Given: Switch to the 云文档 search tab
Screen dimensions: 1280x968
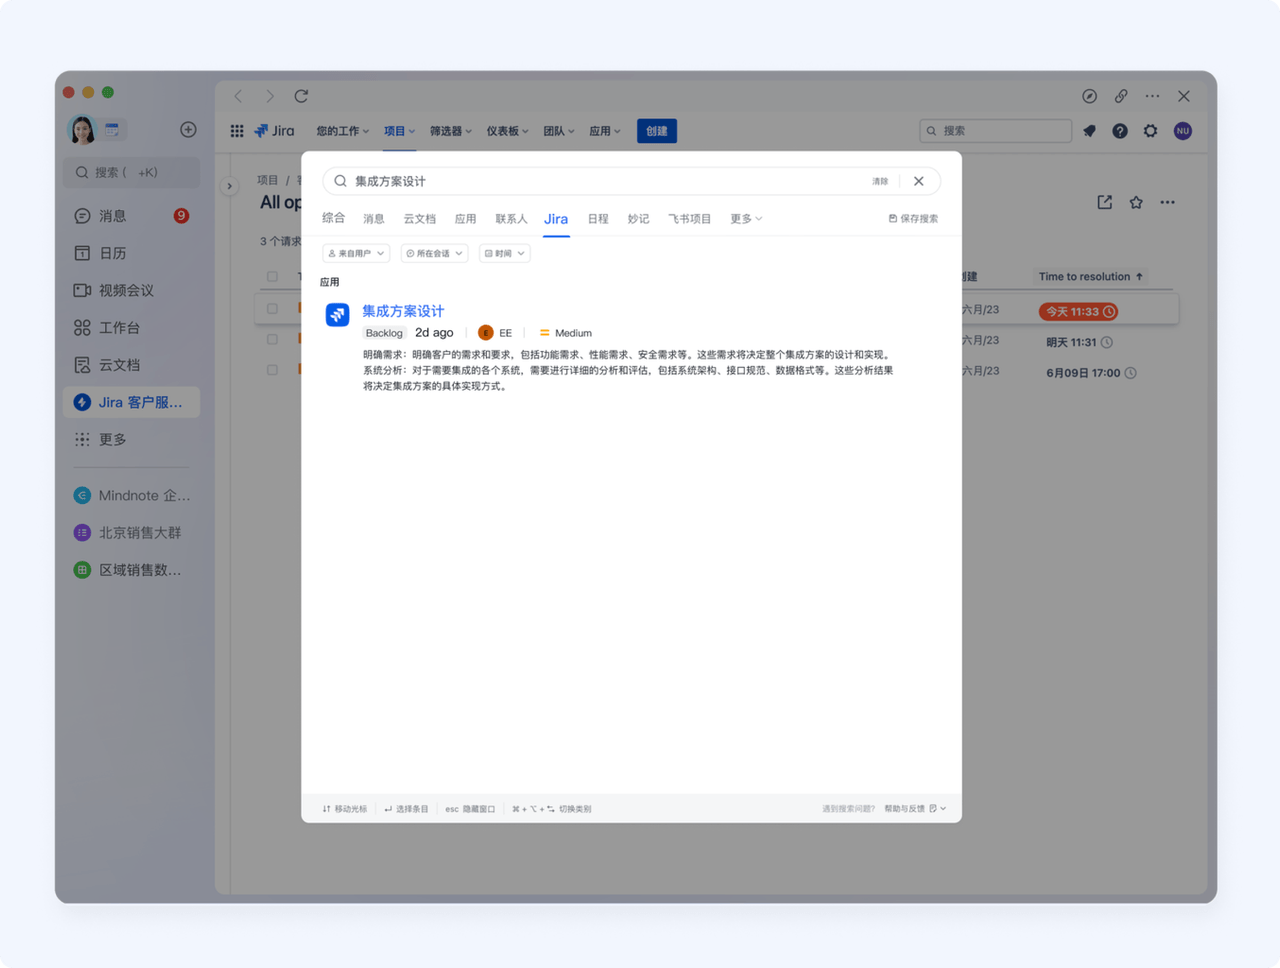Looking at the screenshot, I should tap(420, 218).
